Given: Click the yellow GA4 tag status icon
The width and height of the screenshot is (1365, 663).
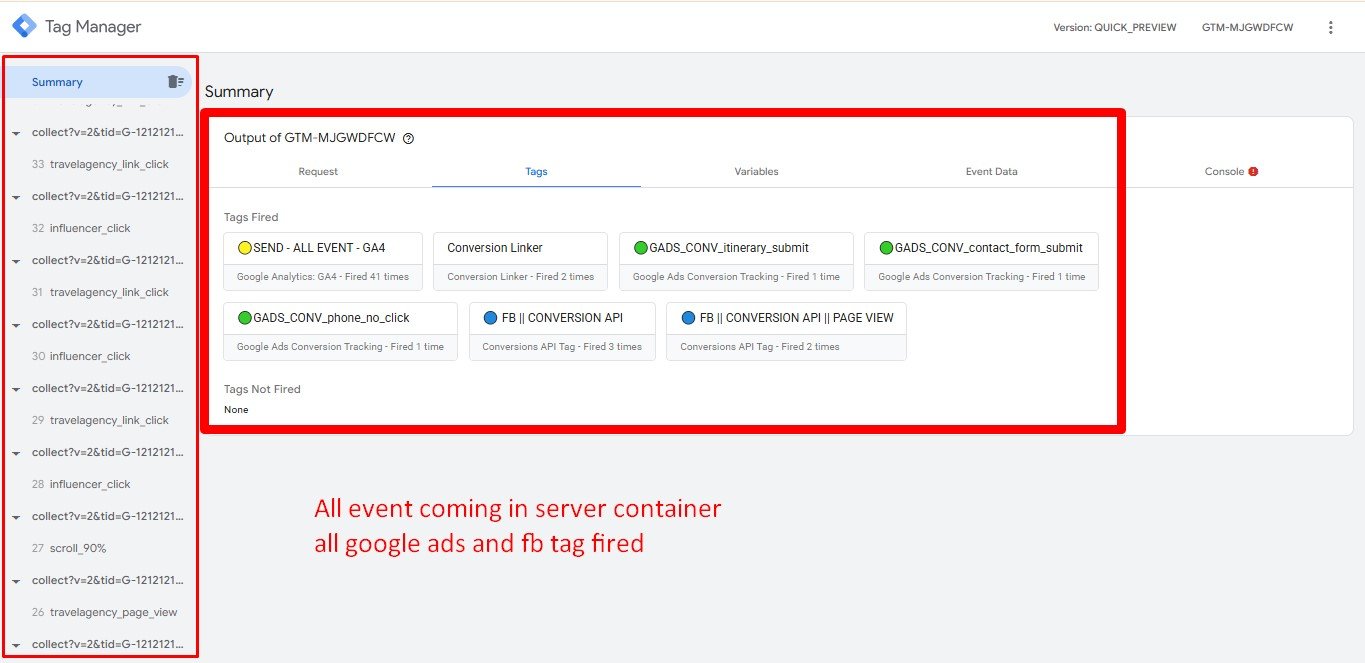Looking at the screenshot, I should click(x=245, y=248).
